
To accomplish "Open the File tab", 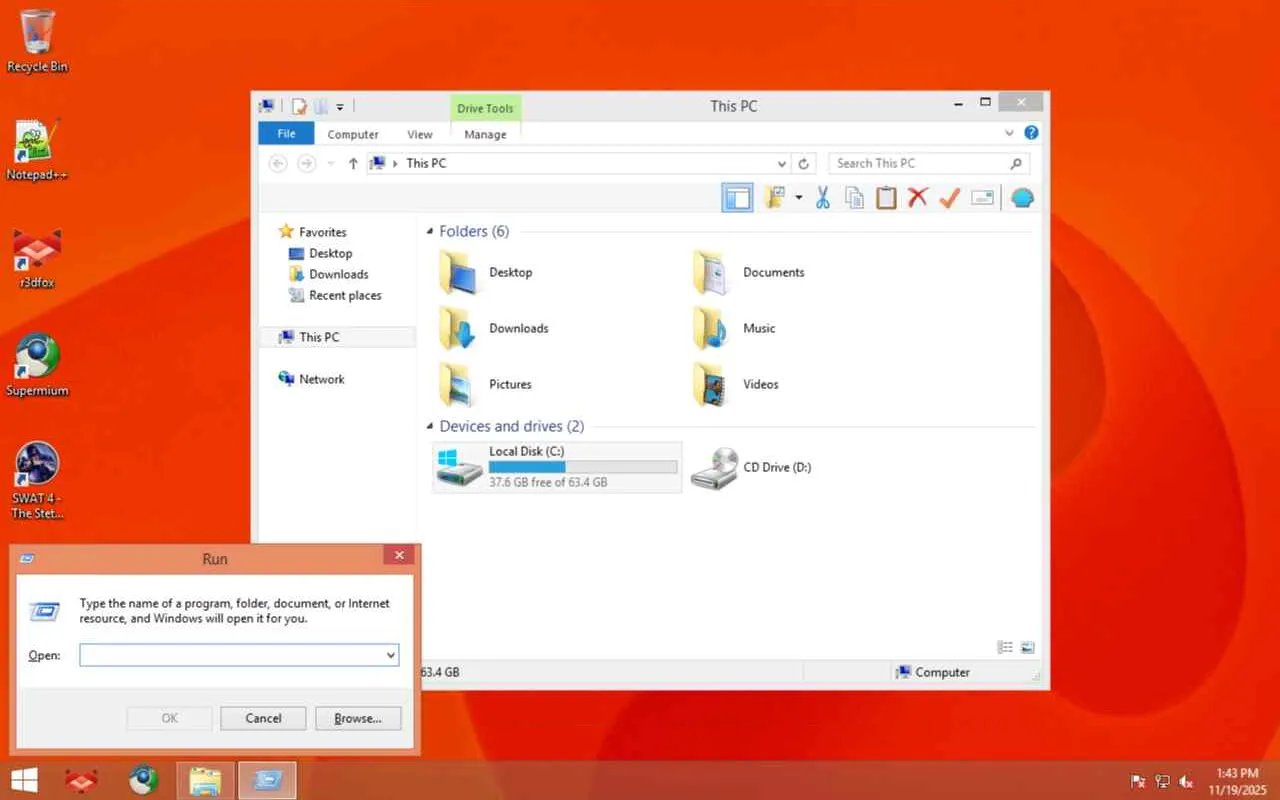I will click(x=286, y=134).
